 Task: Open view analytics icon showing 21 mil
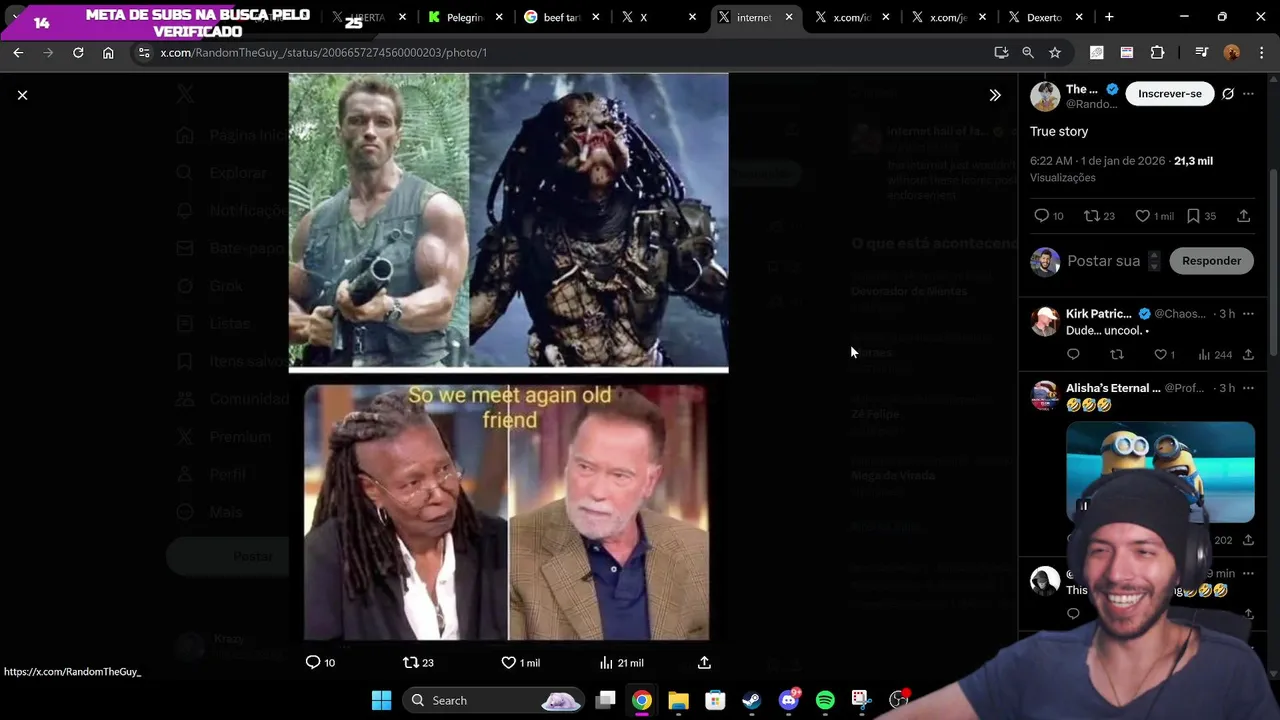point(606,662)
